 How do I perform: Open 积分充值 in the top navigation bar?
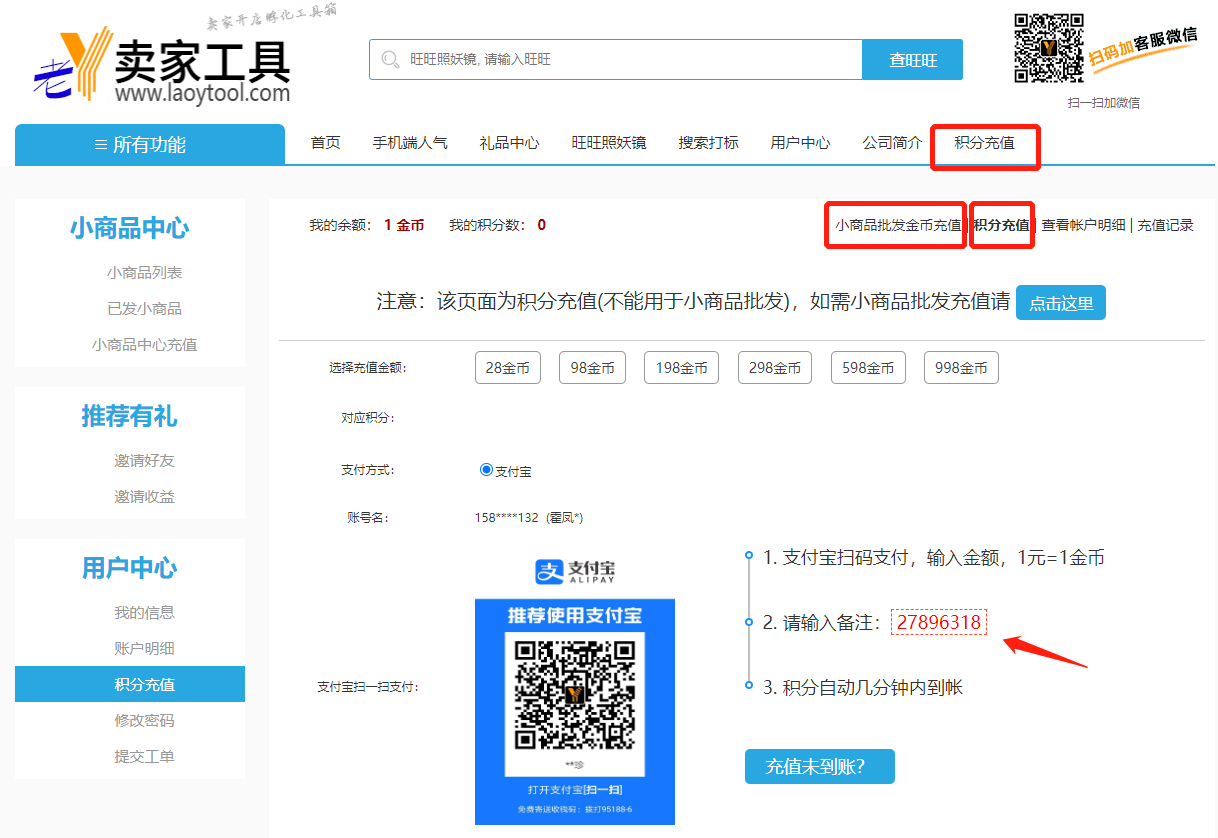(985, 143)
